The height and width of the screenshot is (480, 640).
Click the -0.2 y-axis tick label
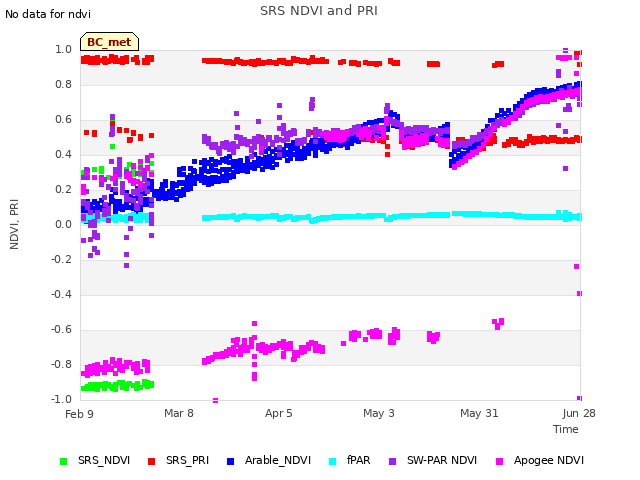[61, 260]
